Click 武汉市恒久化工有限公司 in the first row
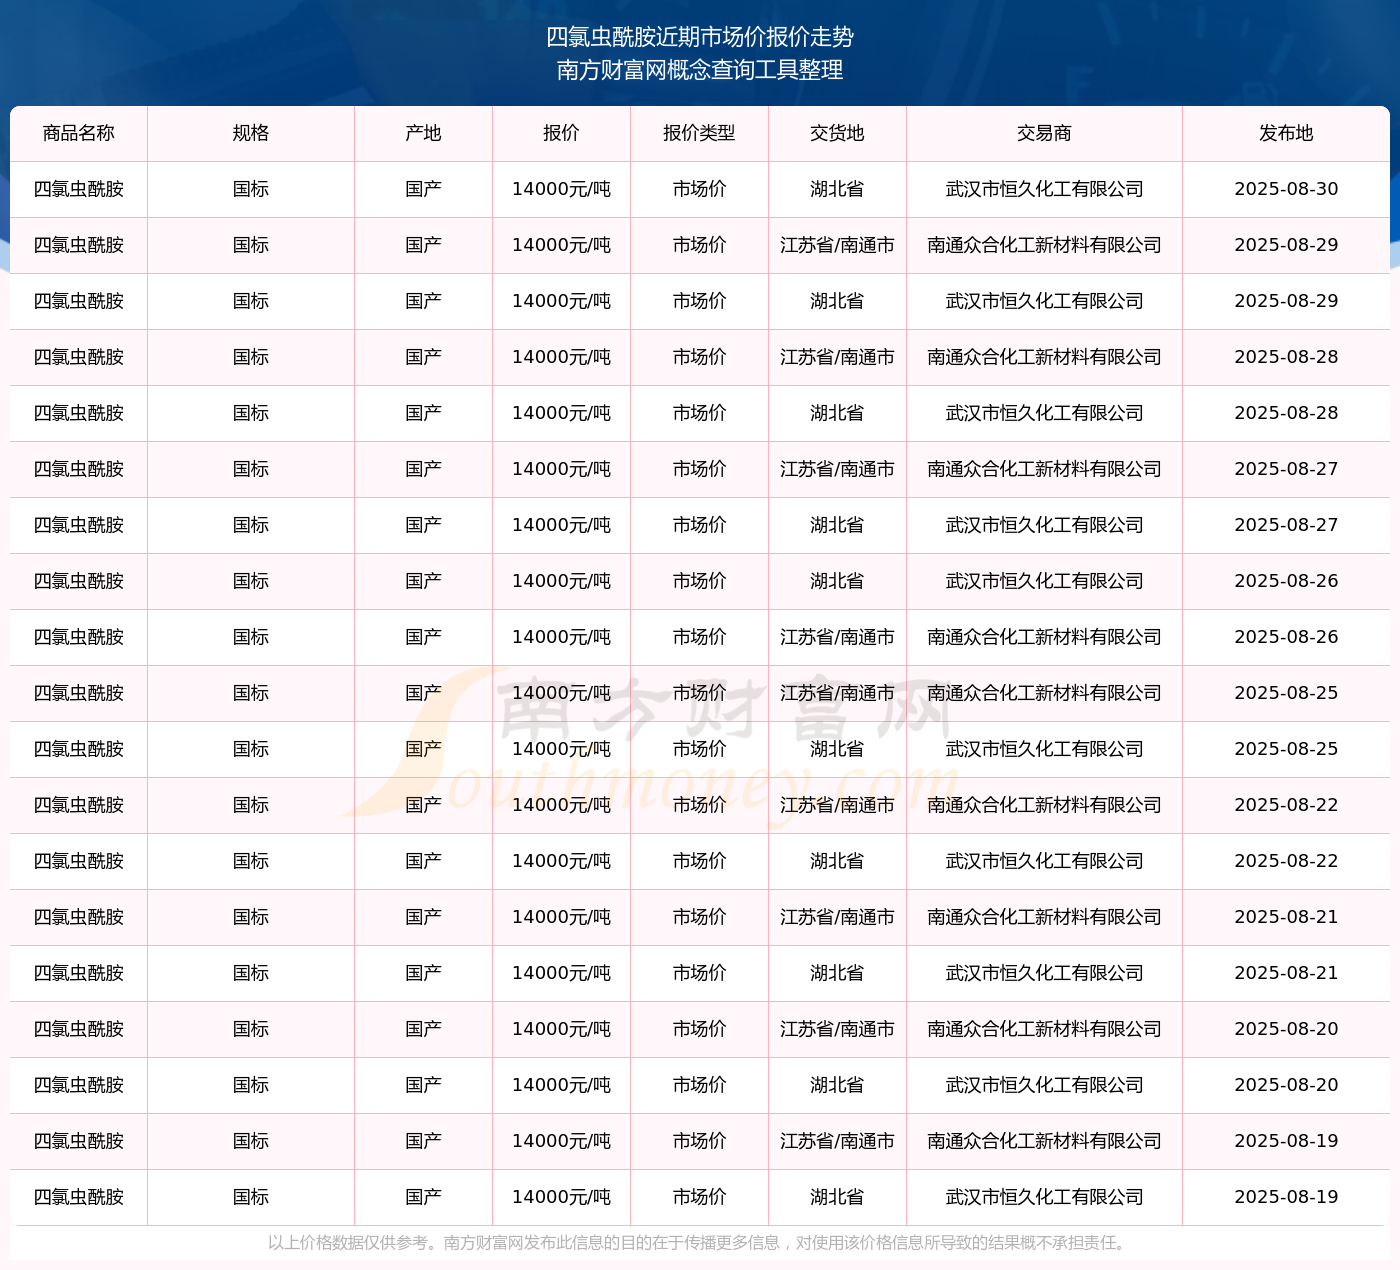The image size is (1400, 1270). (1044, 189)
